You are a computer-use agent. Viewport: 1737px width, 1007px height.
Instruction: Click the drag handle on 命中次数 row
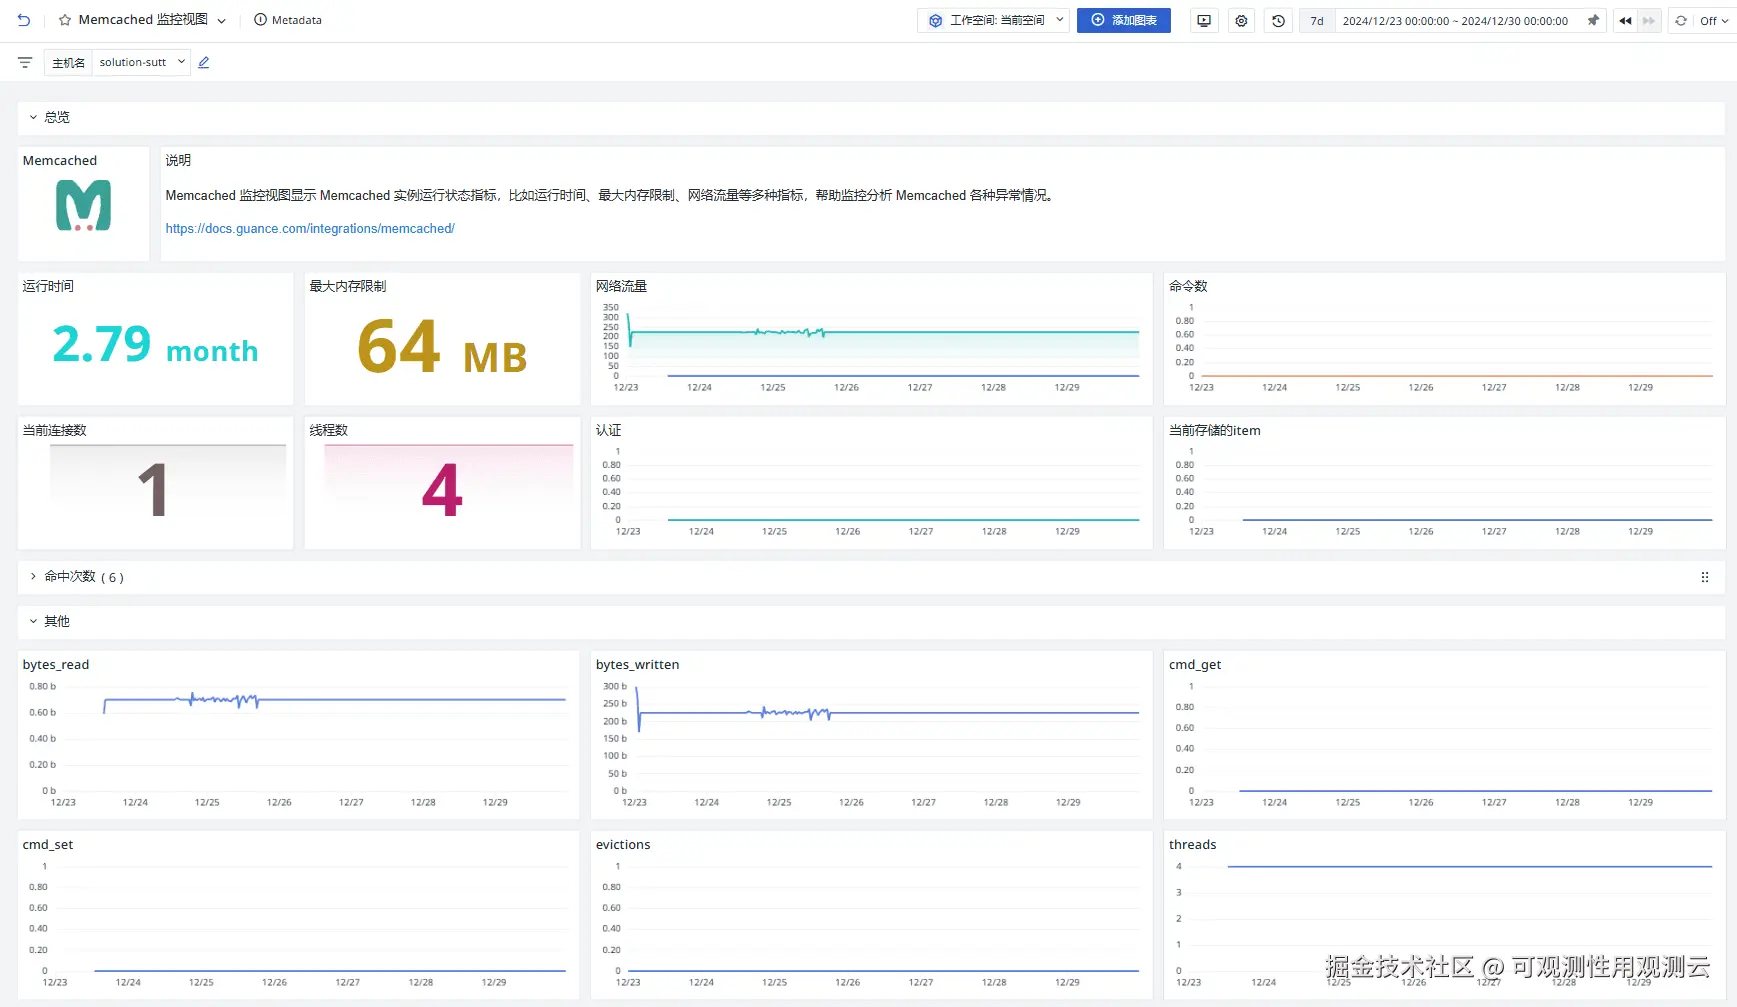[1704, 577]
